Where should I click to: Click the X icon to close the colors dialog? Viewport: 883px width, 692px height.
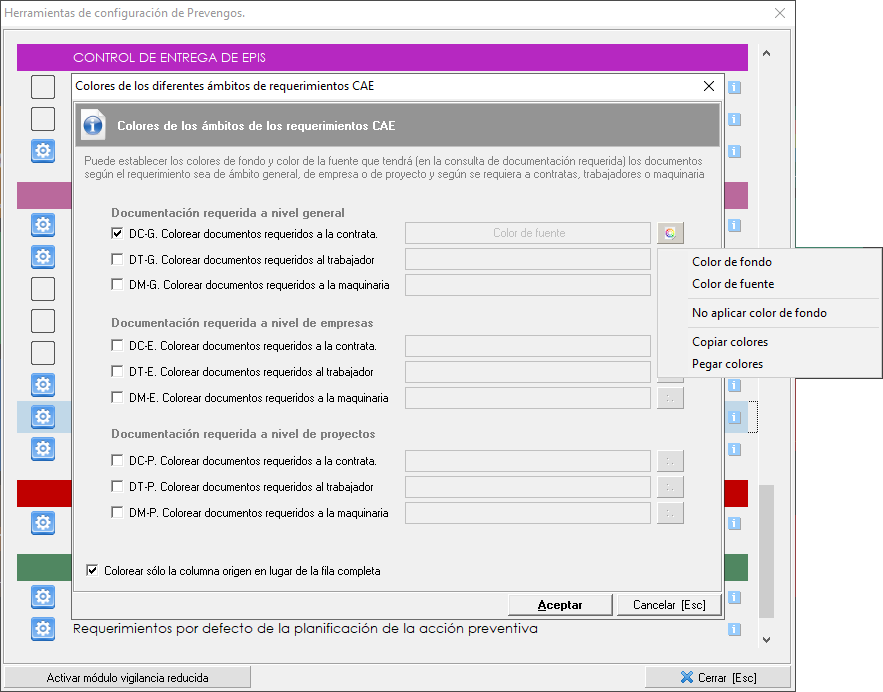pos(709,86)
